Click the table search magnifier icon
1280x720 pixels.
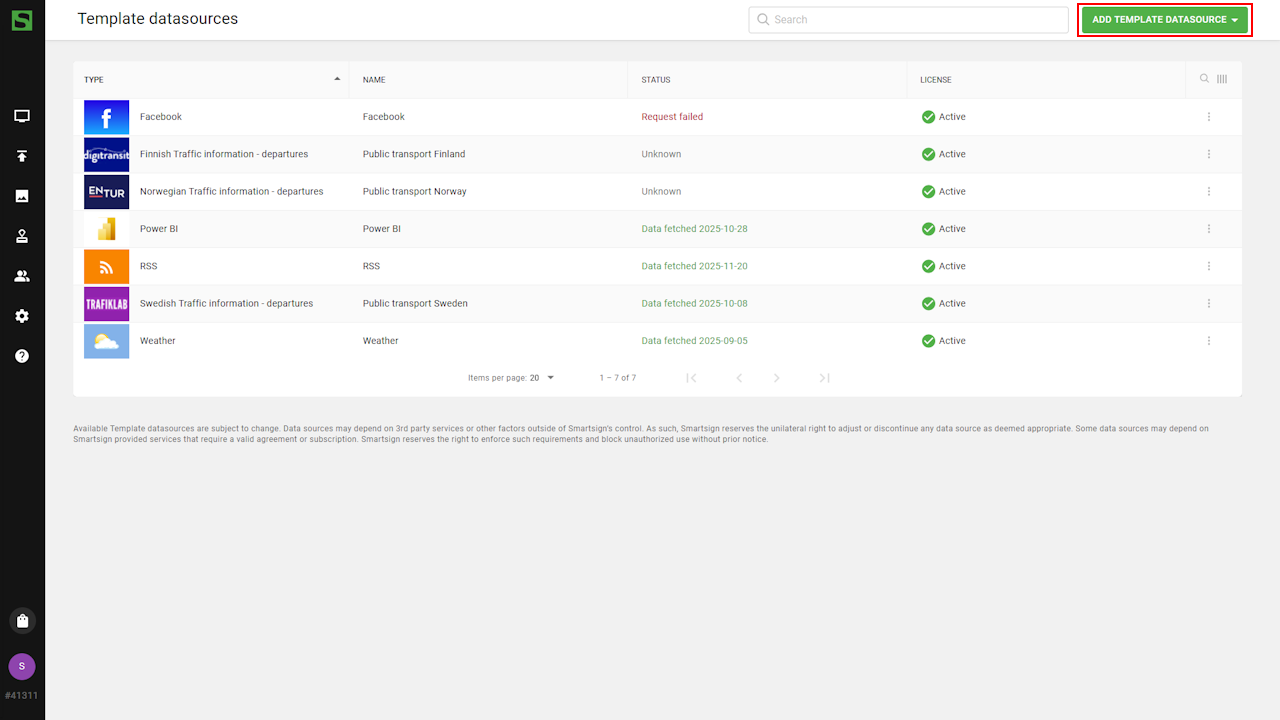coord(1204,79)
